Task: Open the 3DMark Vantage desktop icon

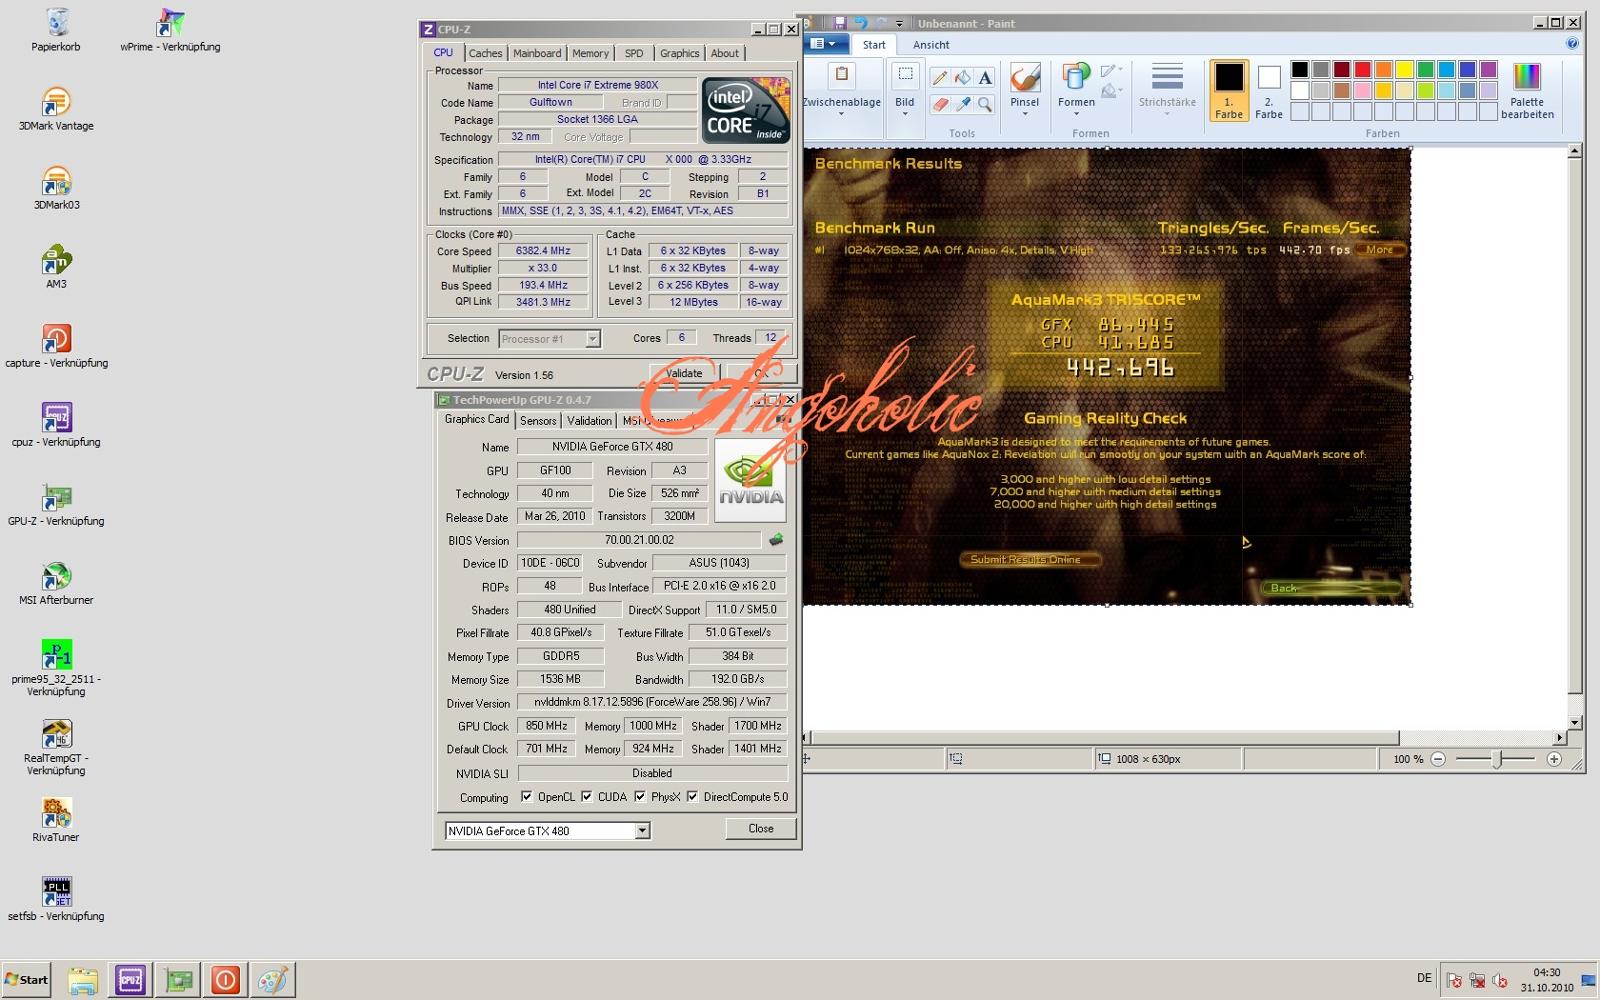Action: [x=56, y=109]
